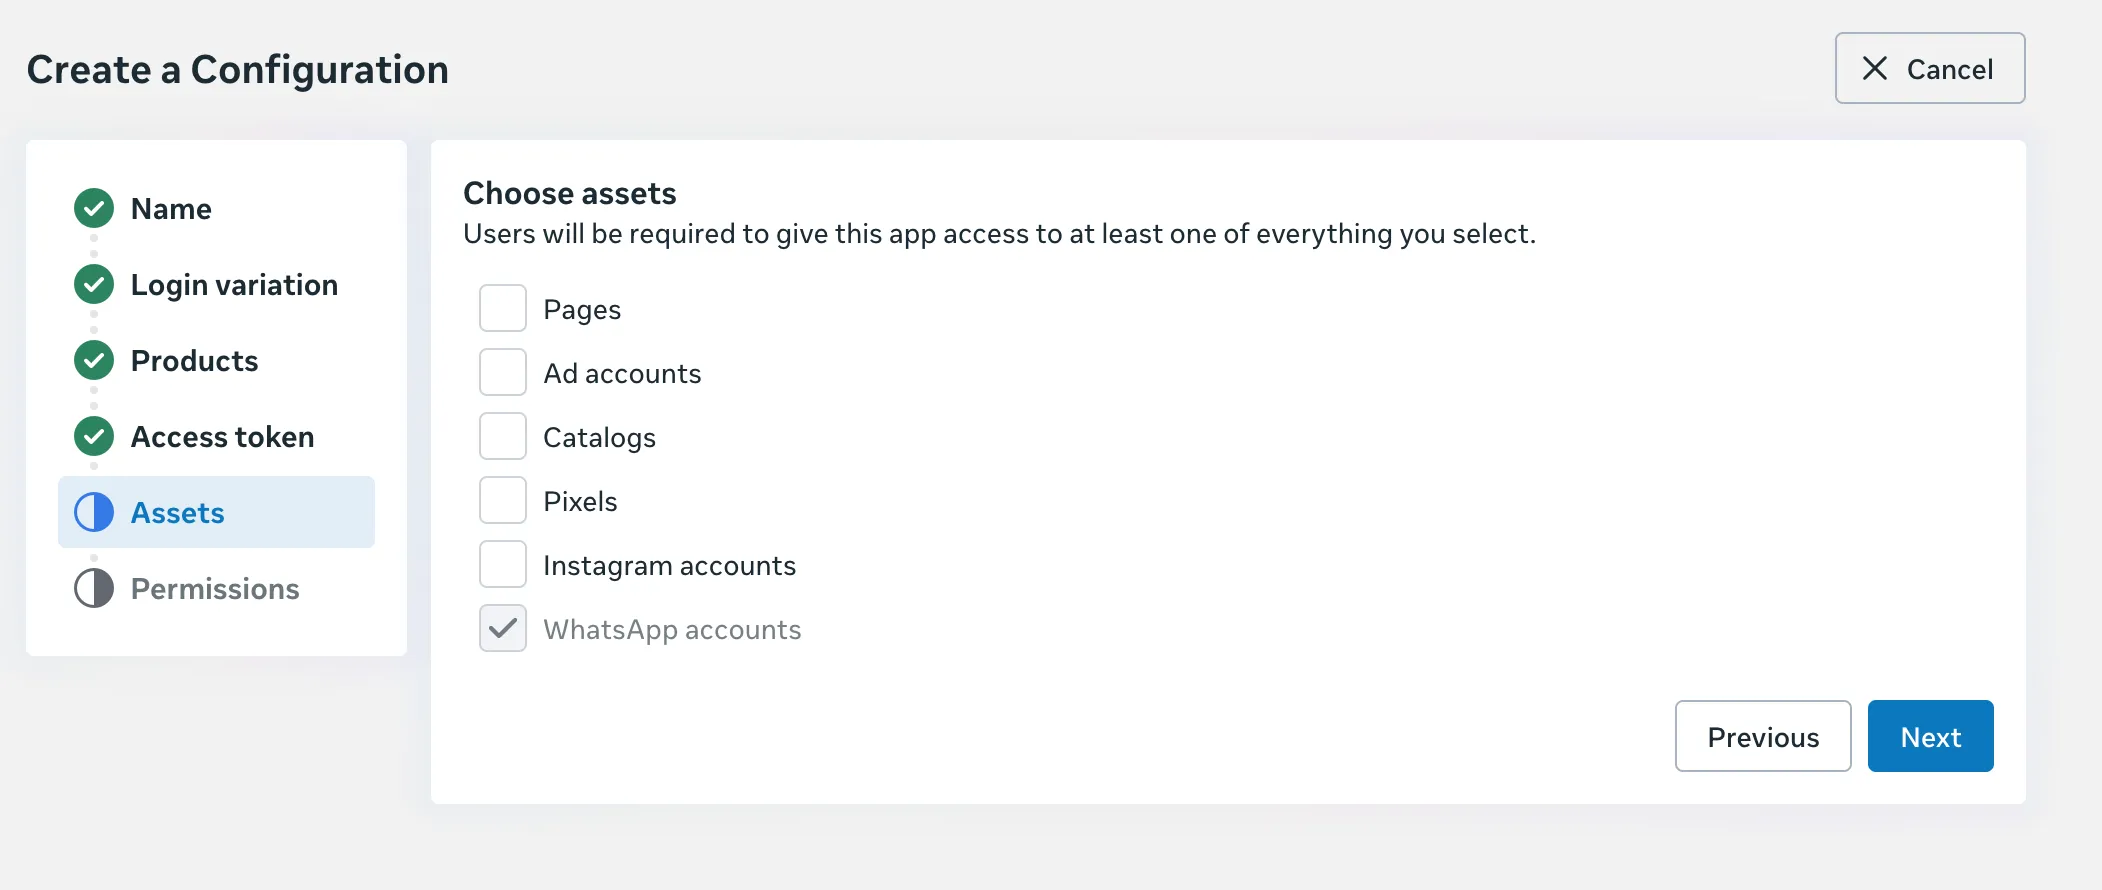Click the checkmark icon next to Login variation
Screen dimensions: 2102x890
94,285
